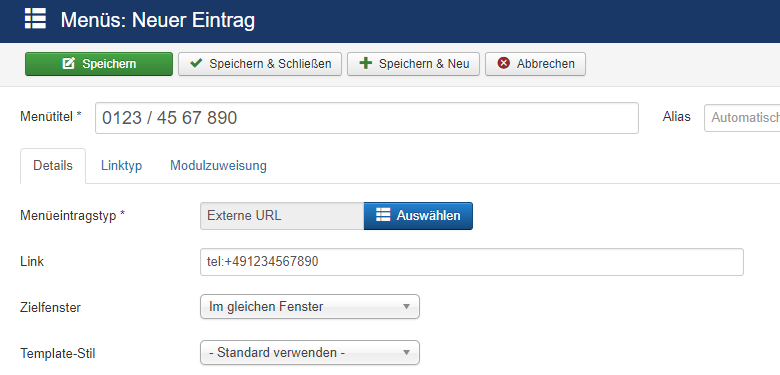This screenshot has width=780, height=375.
Task: Click the menu list icon beside the page title
Action: (x=35, y=18)
